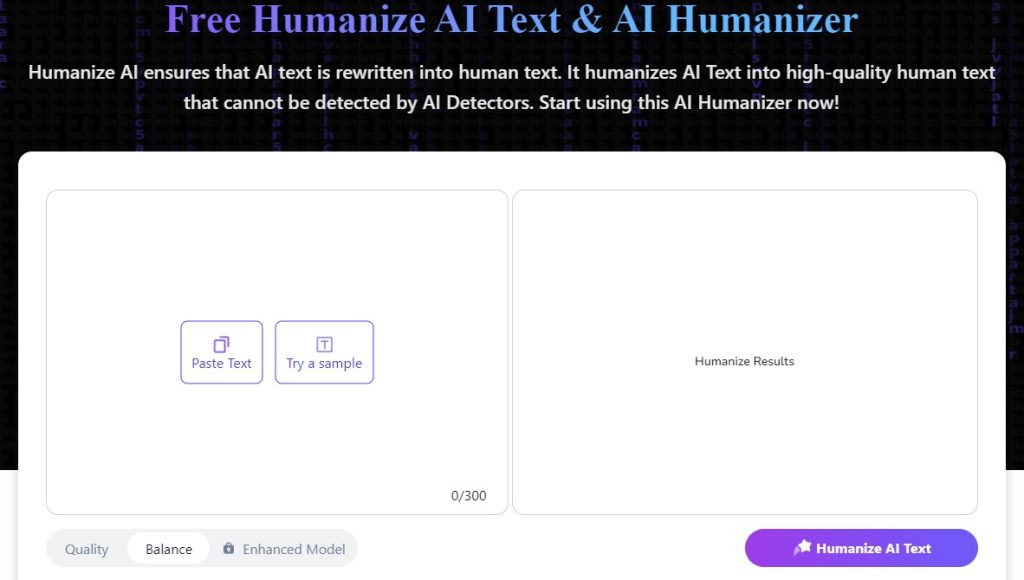Click the mode selector pill control
Screen dimensions: 1024x580
pos(200,548)
